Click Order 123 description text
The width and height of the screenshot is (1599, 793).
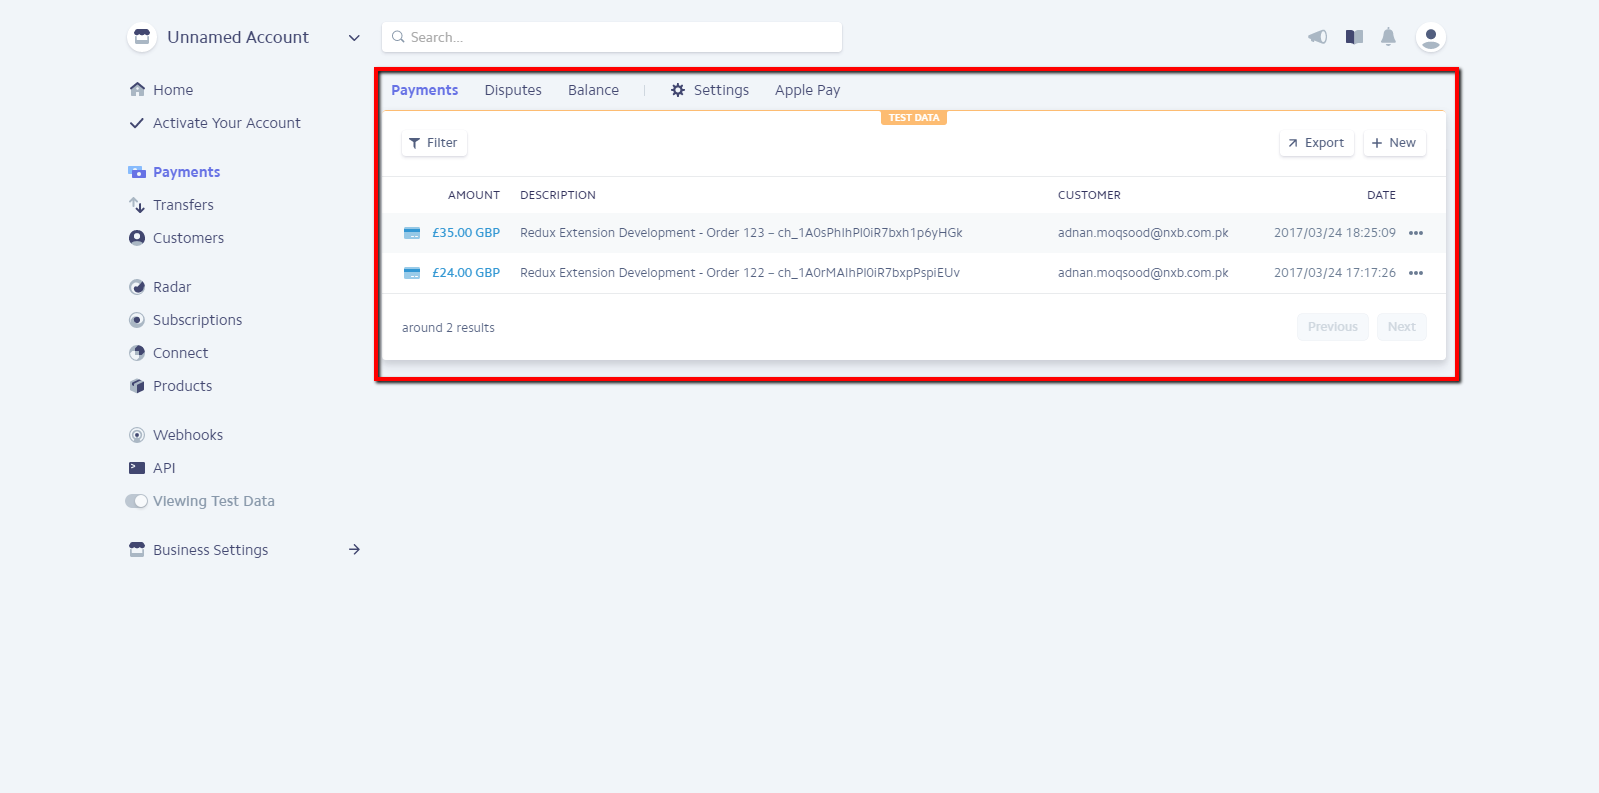(x=741, y=233)
